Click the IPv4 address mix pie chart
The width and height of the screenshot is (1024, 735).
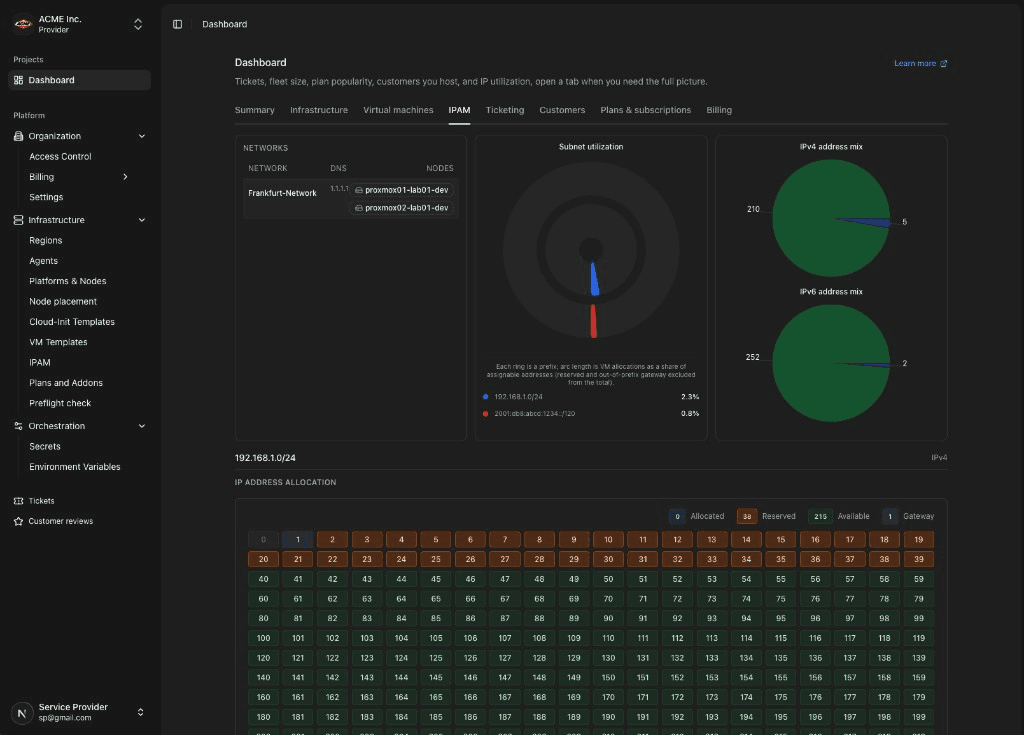(831, 218)
